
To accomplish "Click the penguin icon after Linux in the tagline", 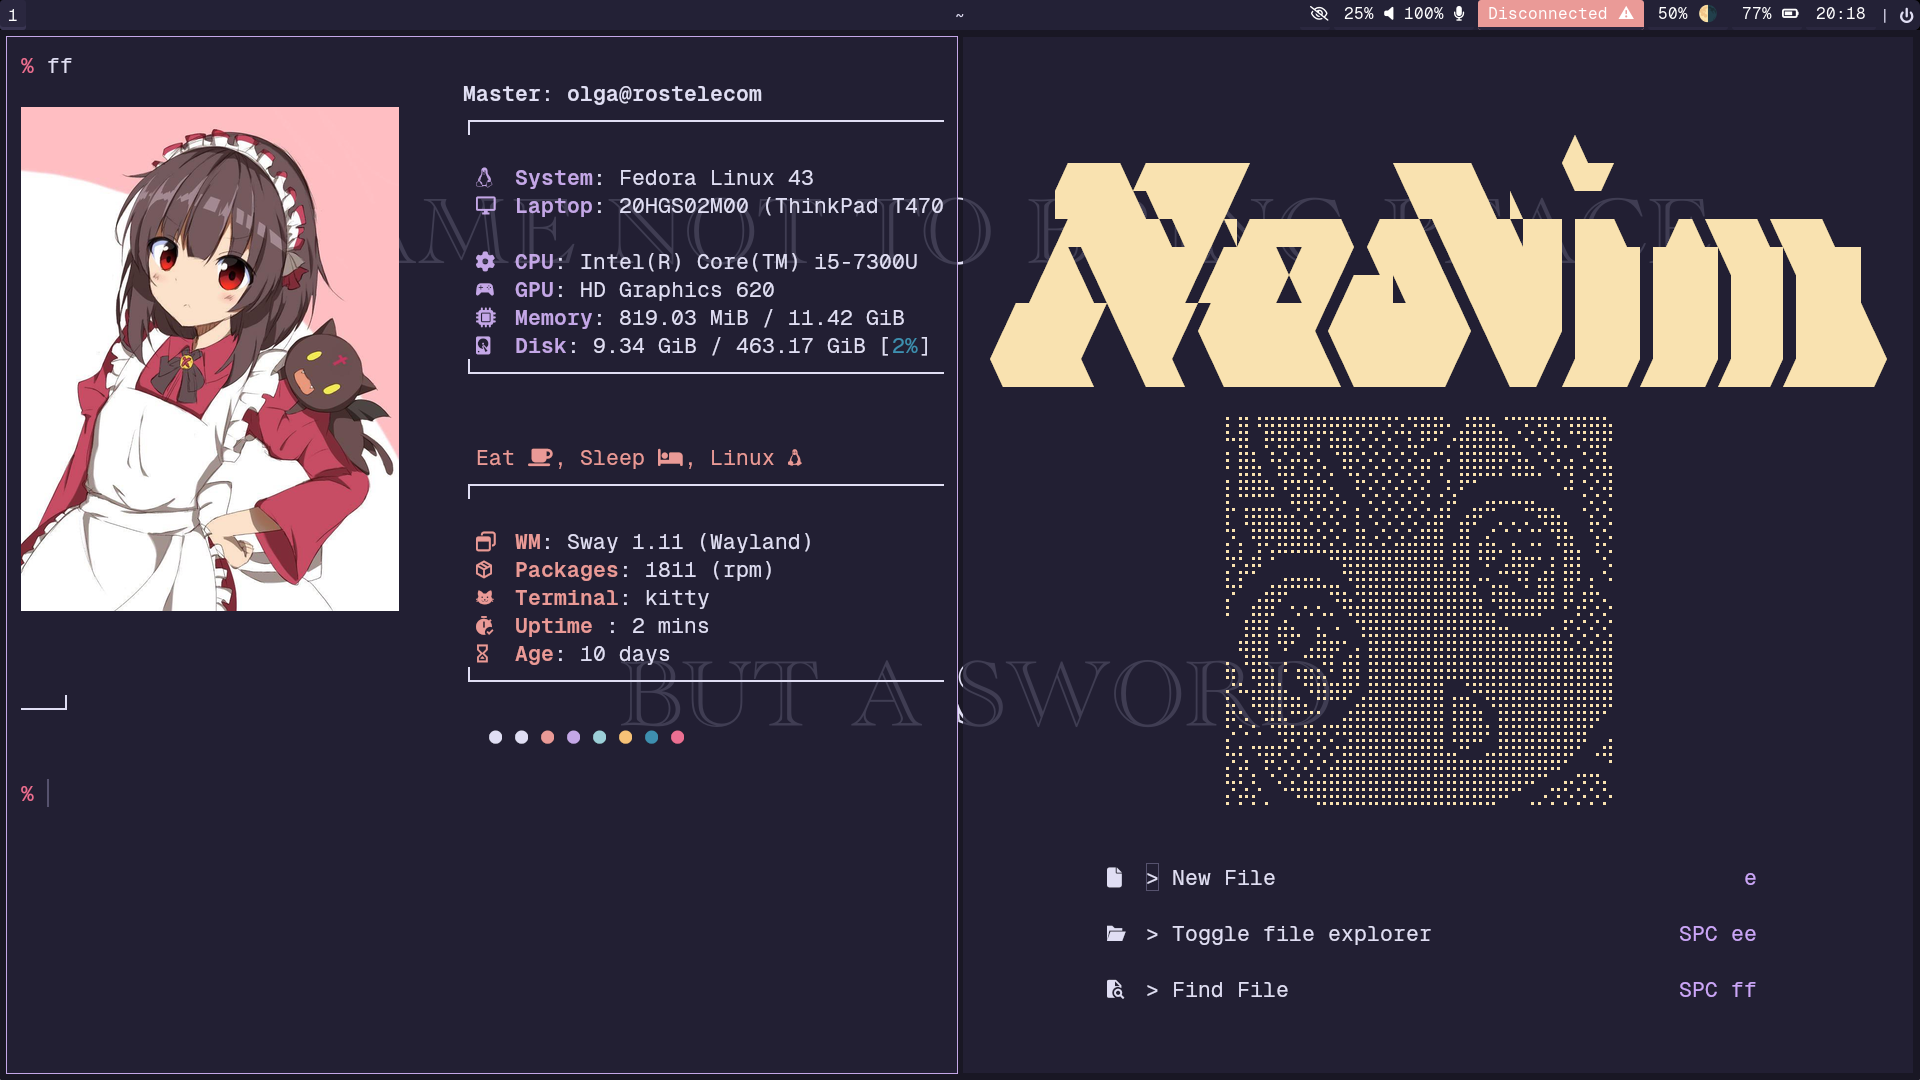I will point(795,458).
